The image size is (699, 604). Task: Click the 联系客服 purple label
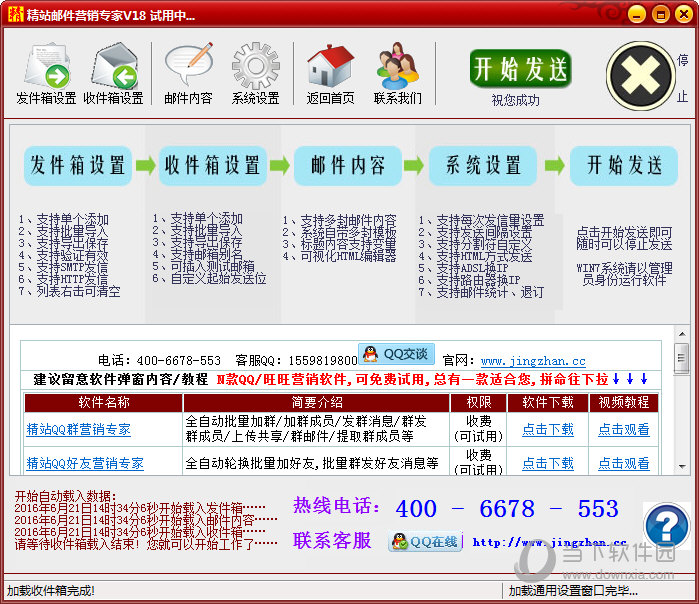click(332, 541)
